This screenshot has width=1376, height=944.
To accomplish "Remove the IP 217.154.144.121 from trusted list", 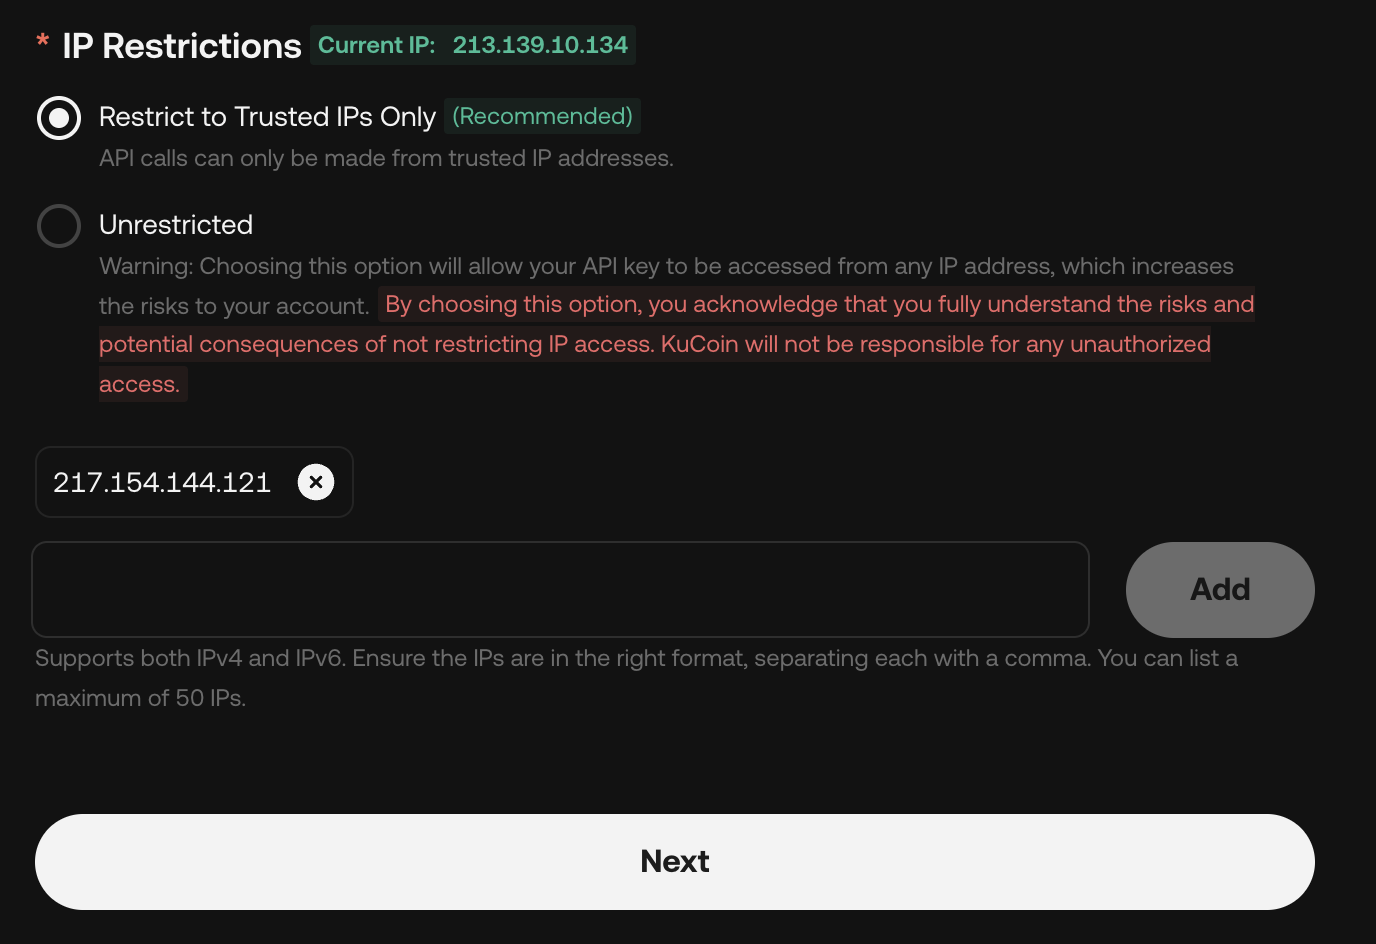I will [316, 482].
